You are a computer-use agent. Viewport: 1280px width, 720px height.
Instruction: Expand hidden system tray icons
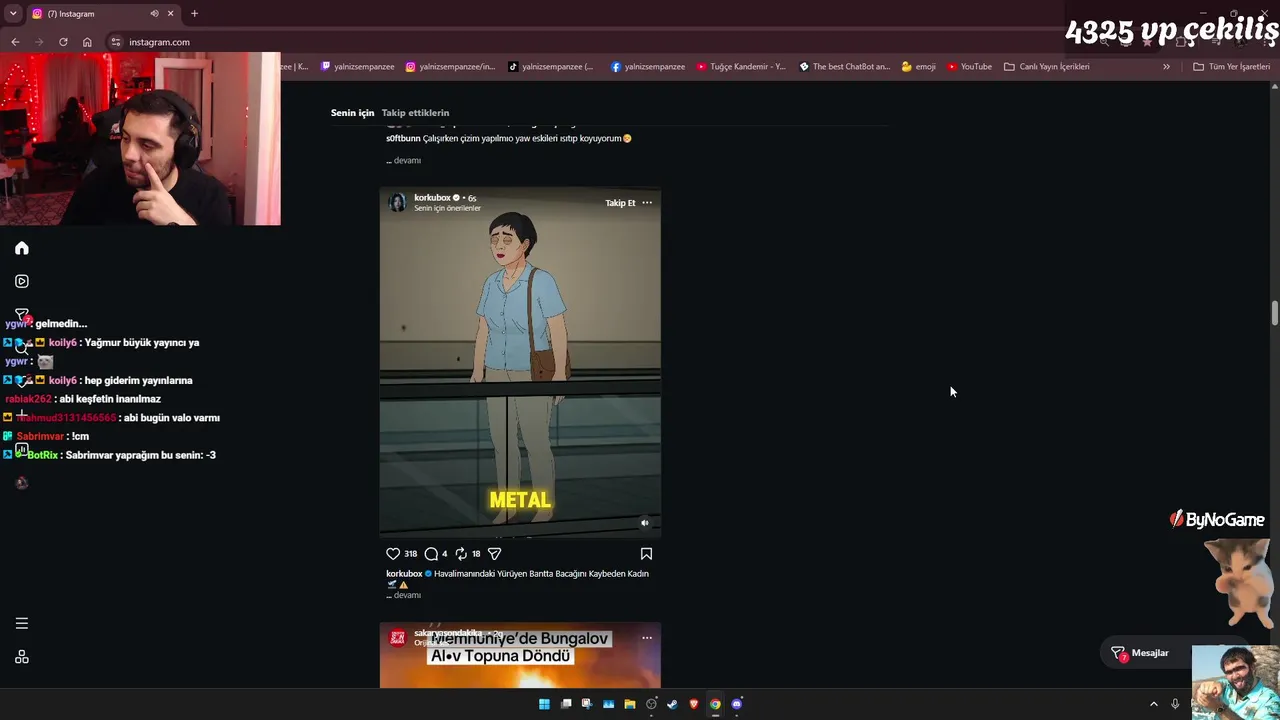tap(1153, 704)
